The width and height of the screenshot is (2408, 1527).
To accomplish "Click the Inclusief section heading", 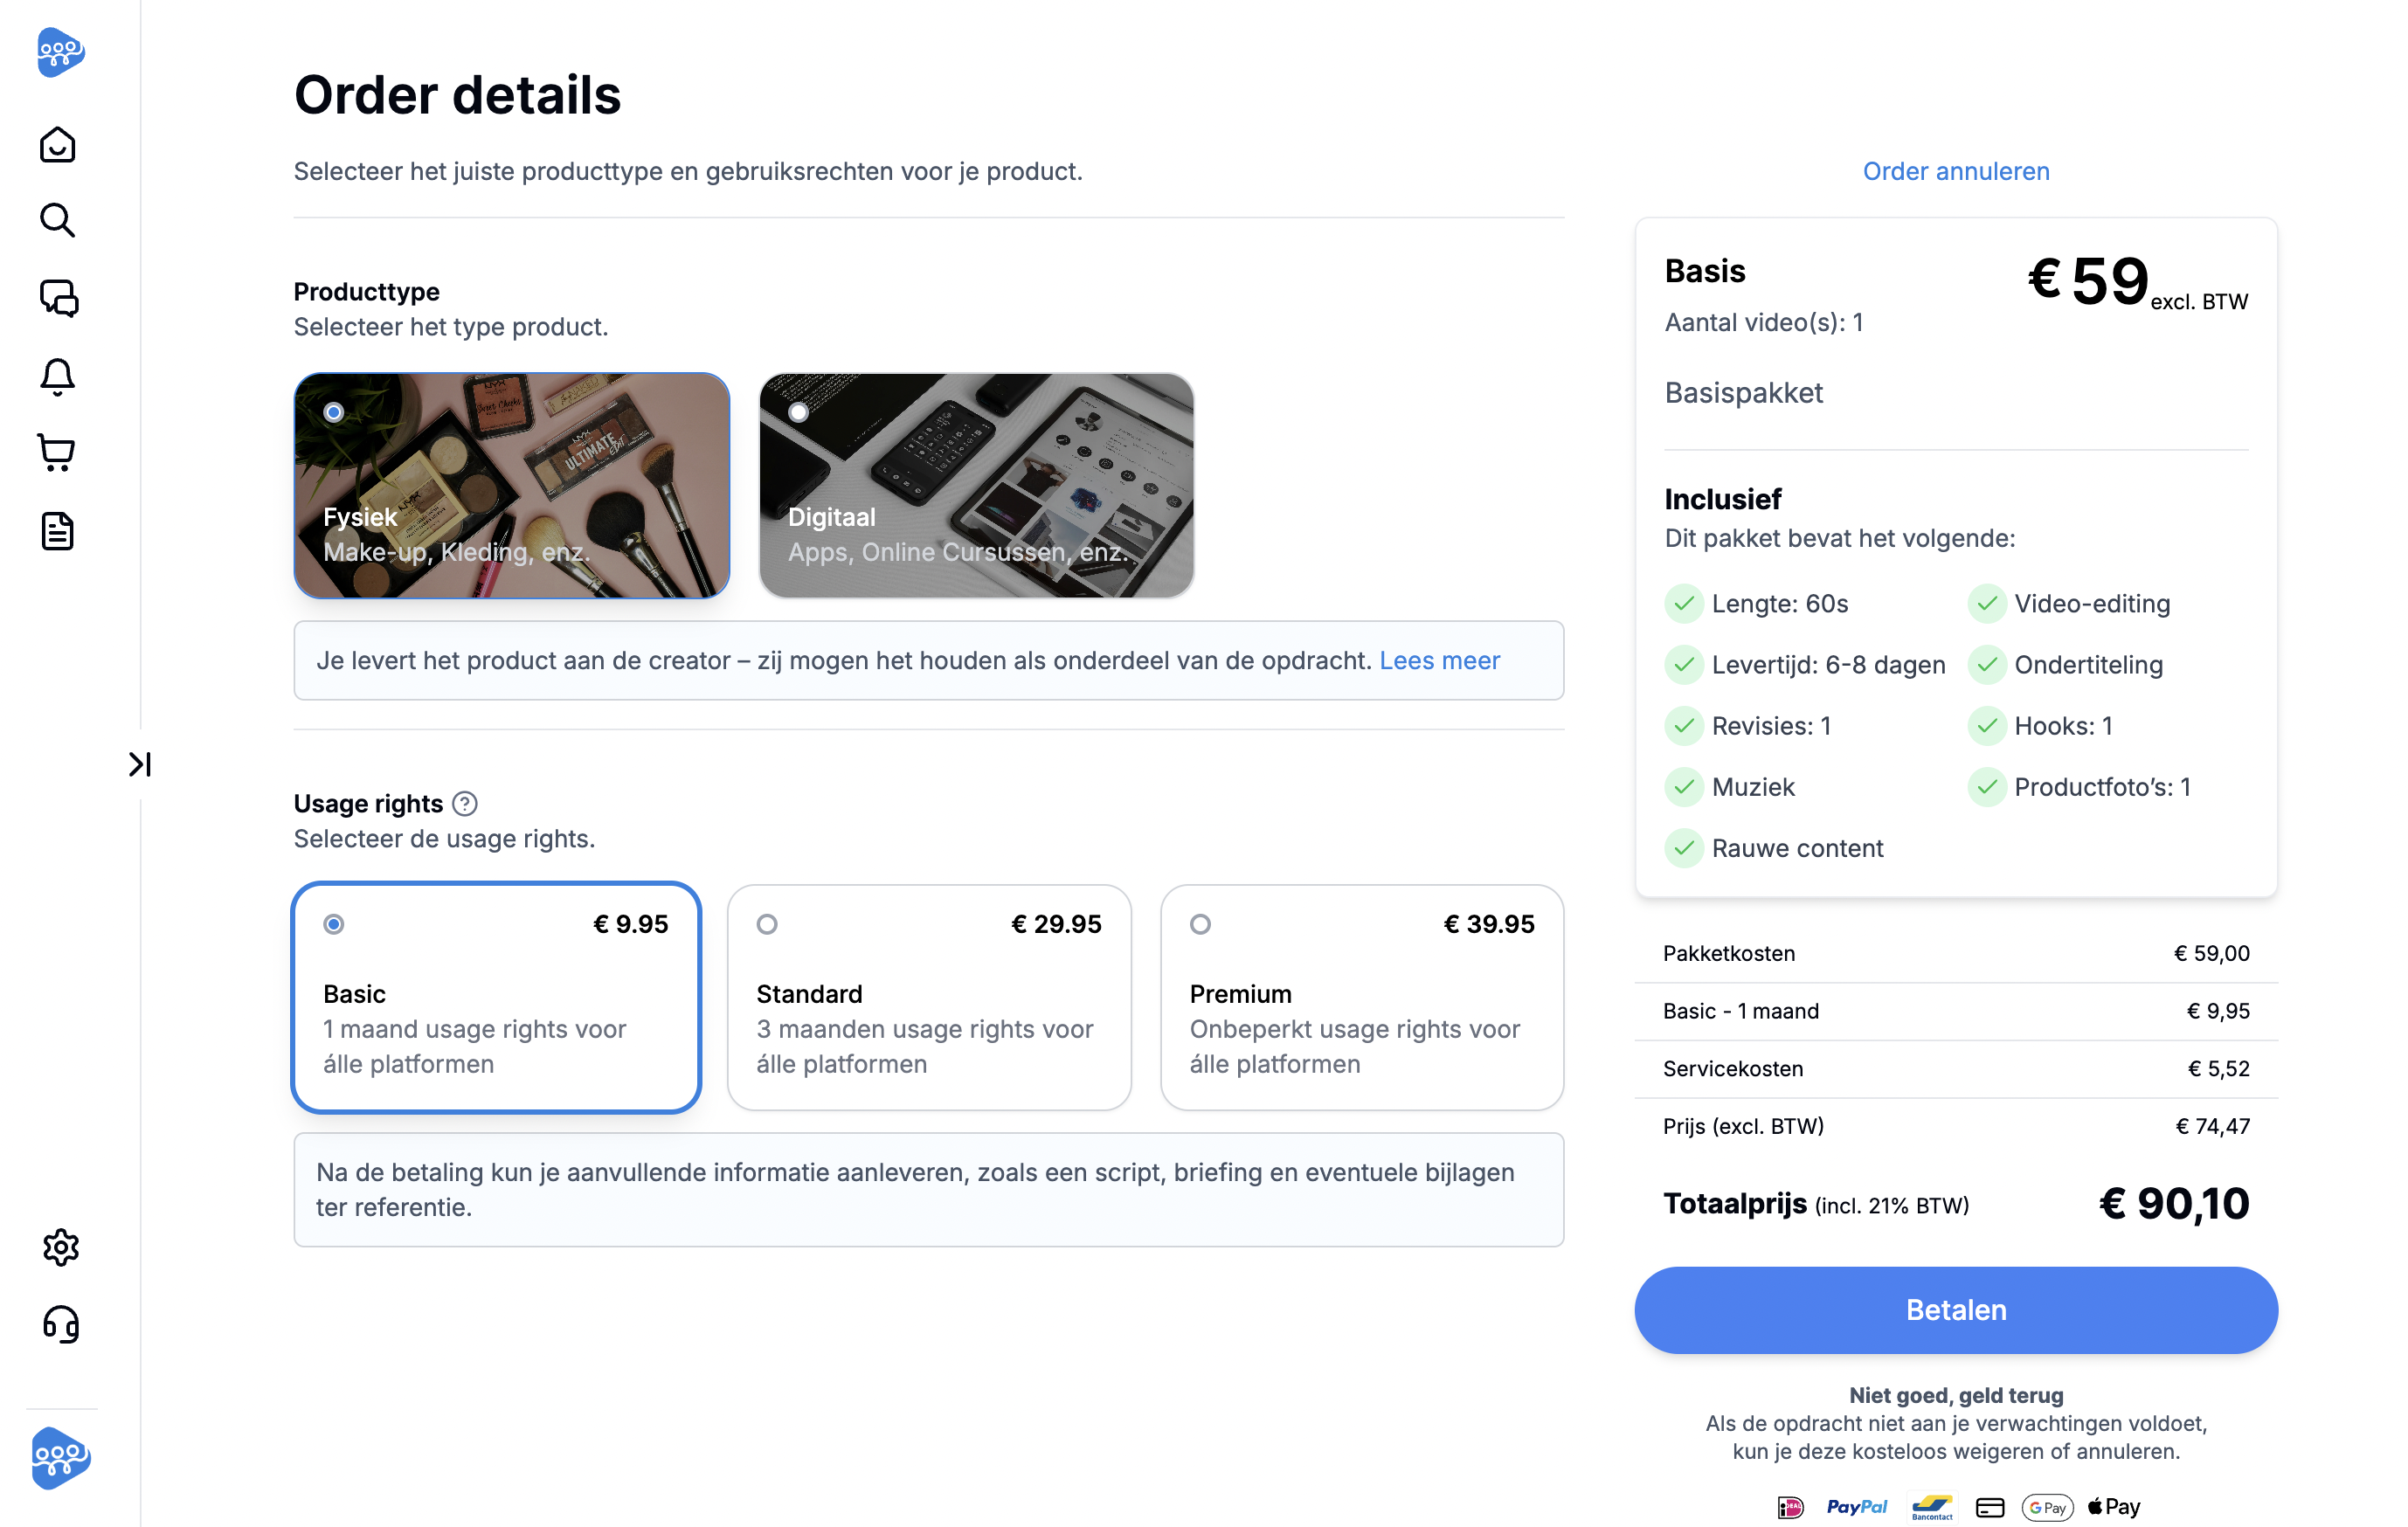I will tap(1722, 499).
